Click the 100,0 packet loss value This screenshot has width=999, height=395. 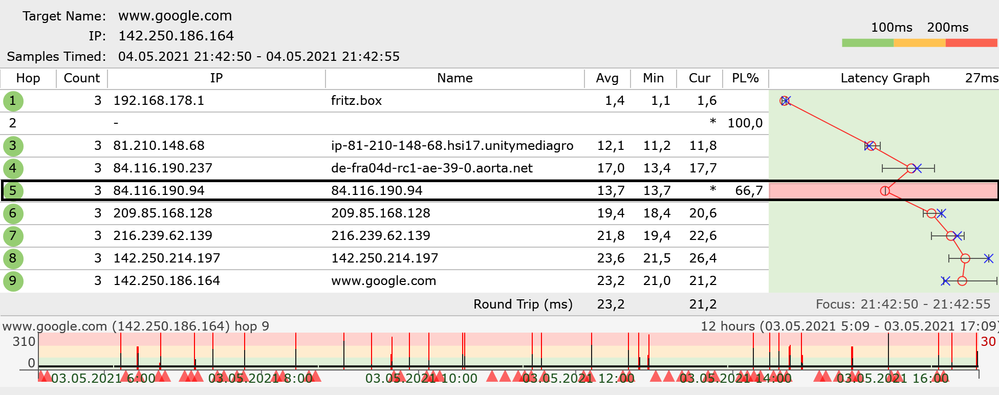[x=745, y=123]
